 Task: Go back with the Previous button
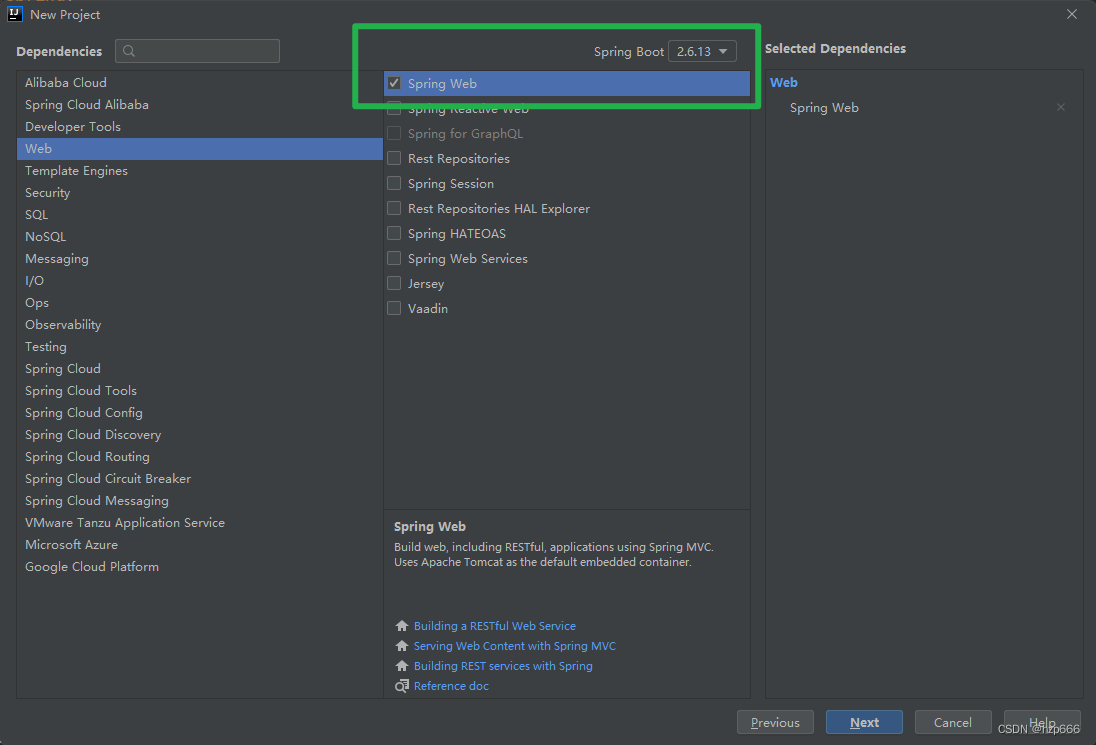pyautogui.click(x=775, y=723)
